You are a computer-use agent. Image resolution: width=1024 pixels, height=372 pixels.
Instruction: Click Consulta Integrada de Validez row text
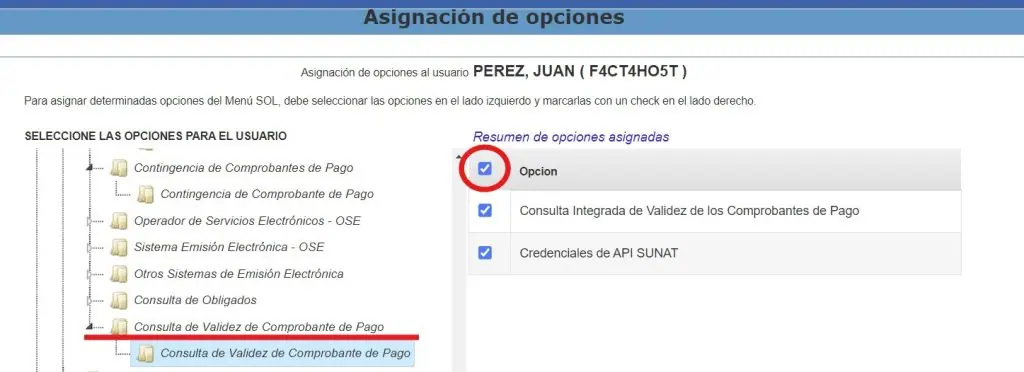coord(689,211)
